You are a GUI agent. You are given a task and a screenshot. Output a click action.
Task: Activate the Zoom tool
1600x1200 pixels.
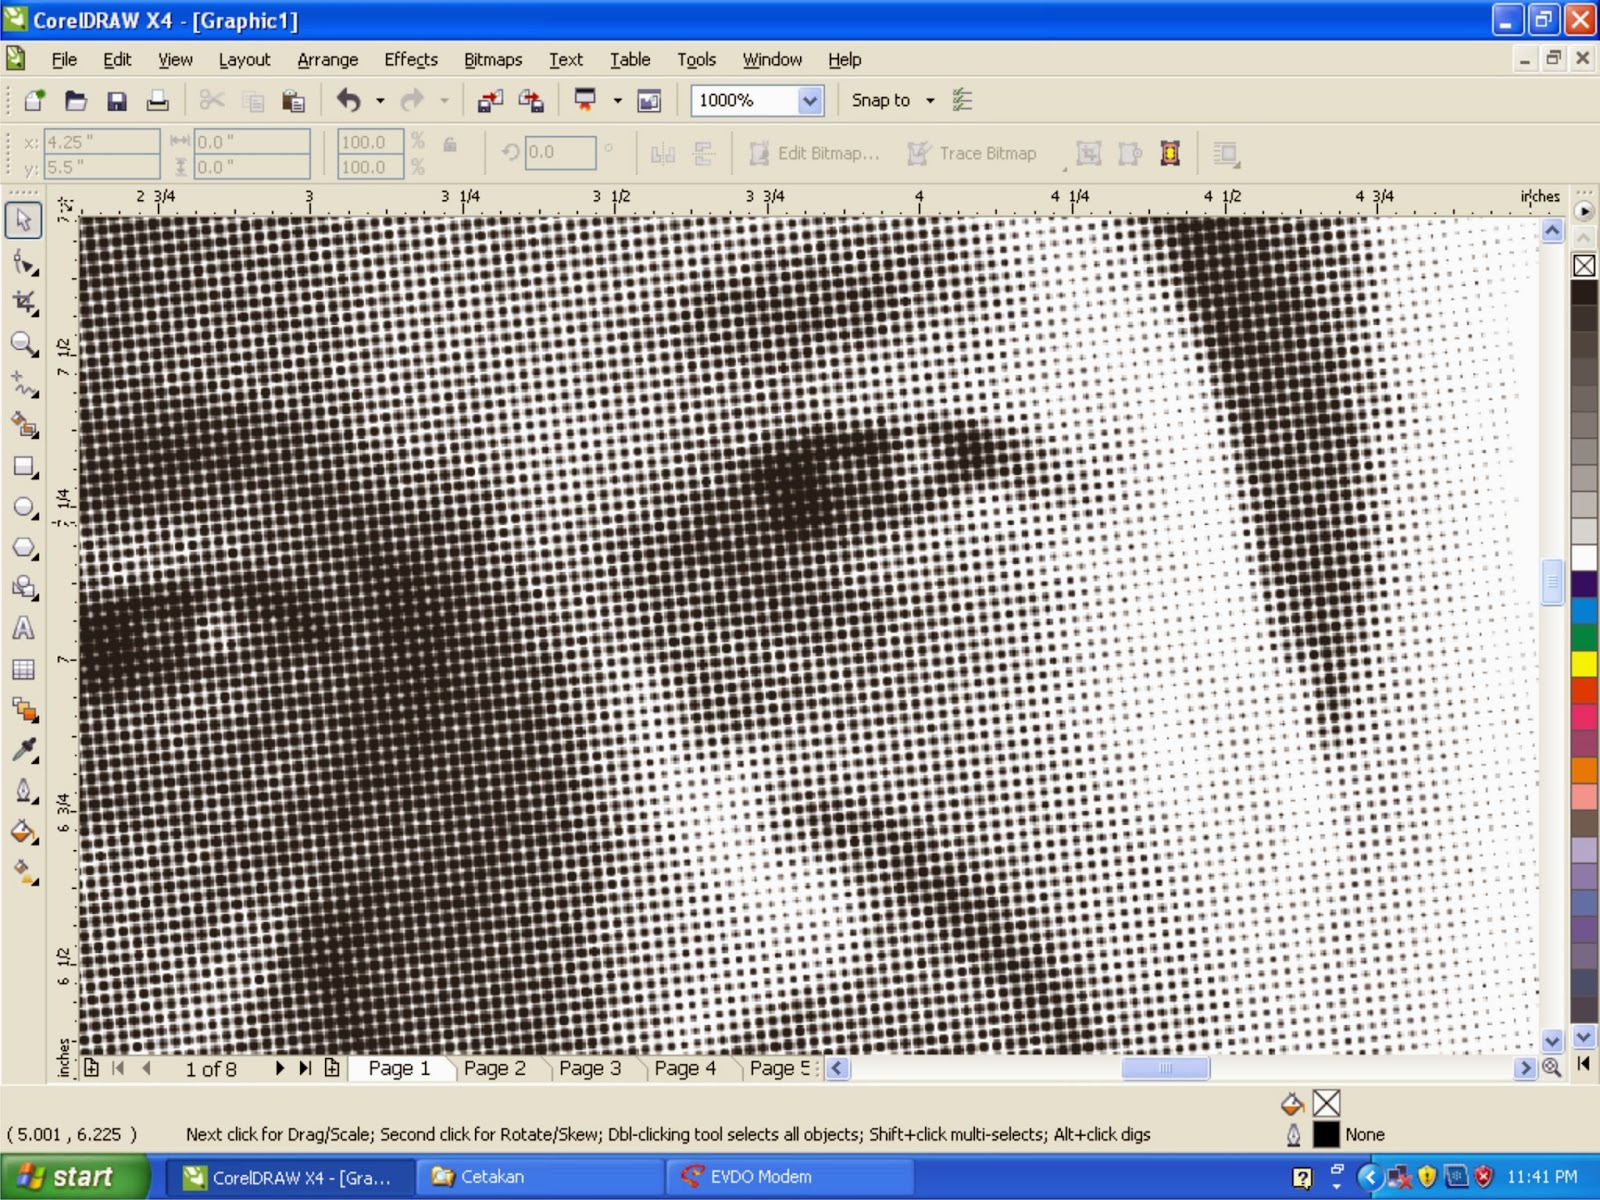pyautogui.click(x=23, y=344)
